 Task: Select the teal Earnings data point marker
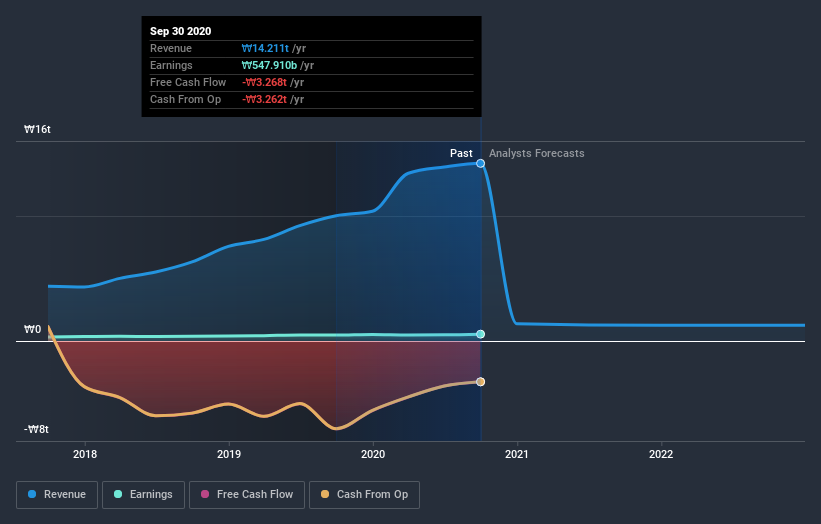pyautogui.click(x=480, y=334)
